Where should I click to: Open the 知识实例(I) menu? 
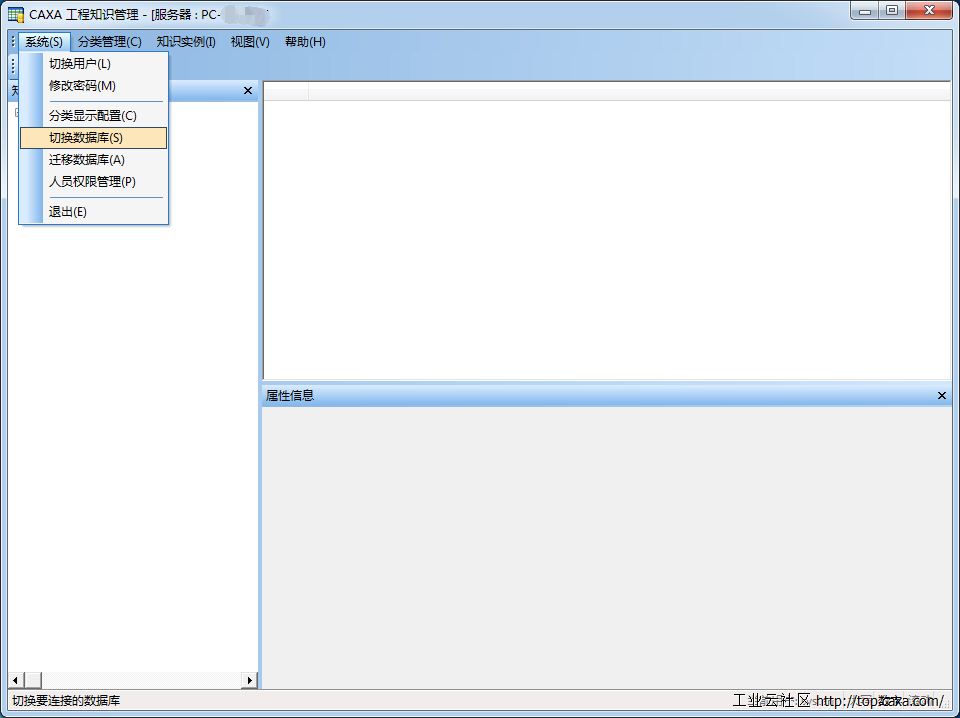point(186,42)
